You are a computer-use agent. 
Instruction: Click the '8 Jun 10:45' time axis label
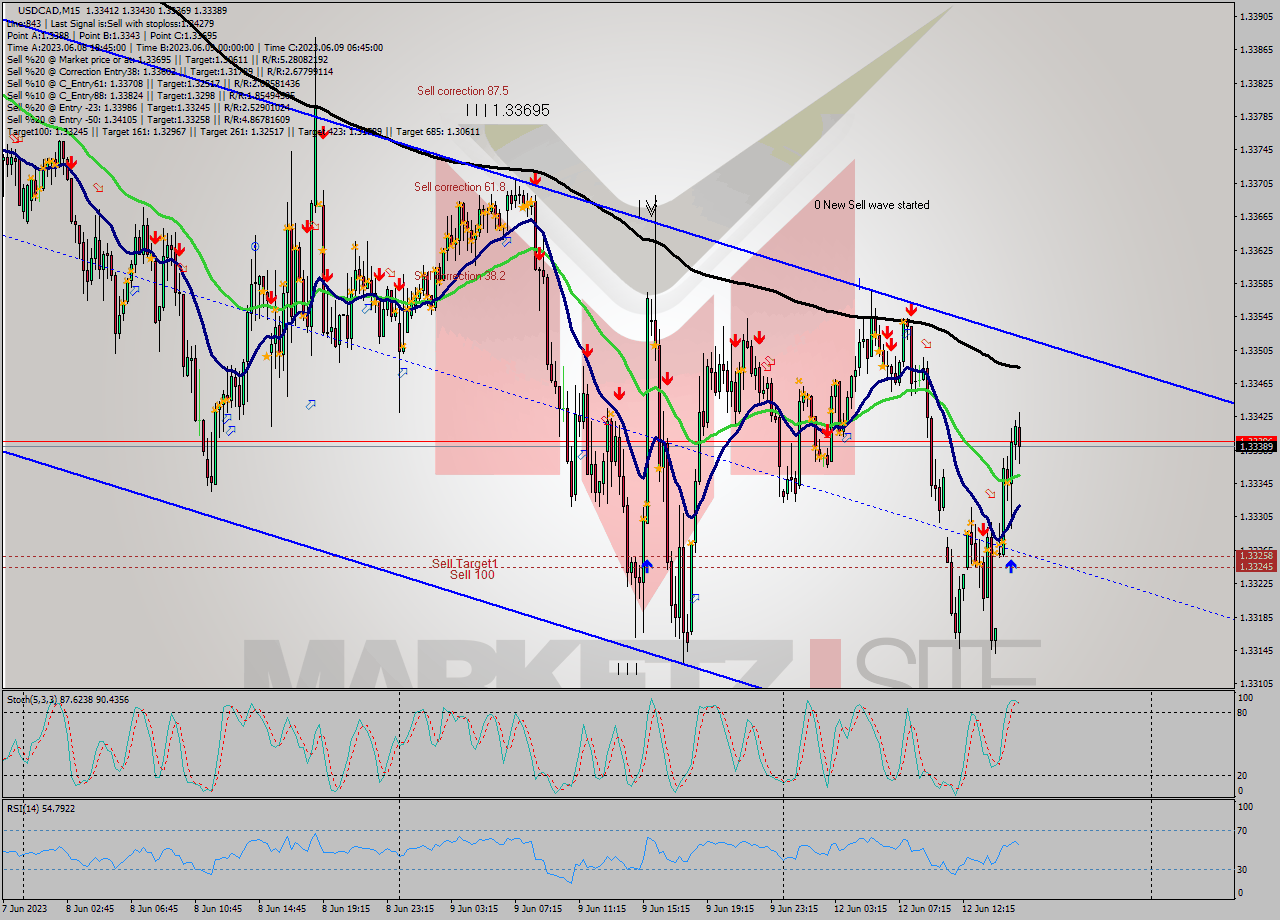point(218,909)
